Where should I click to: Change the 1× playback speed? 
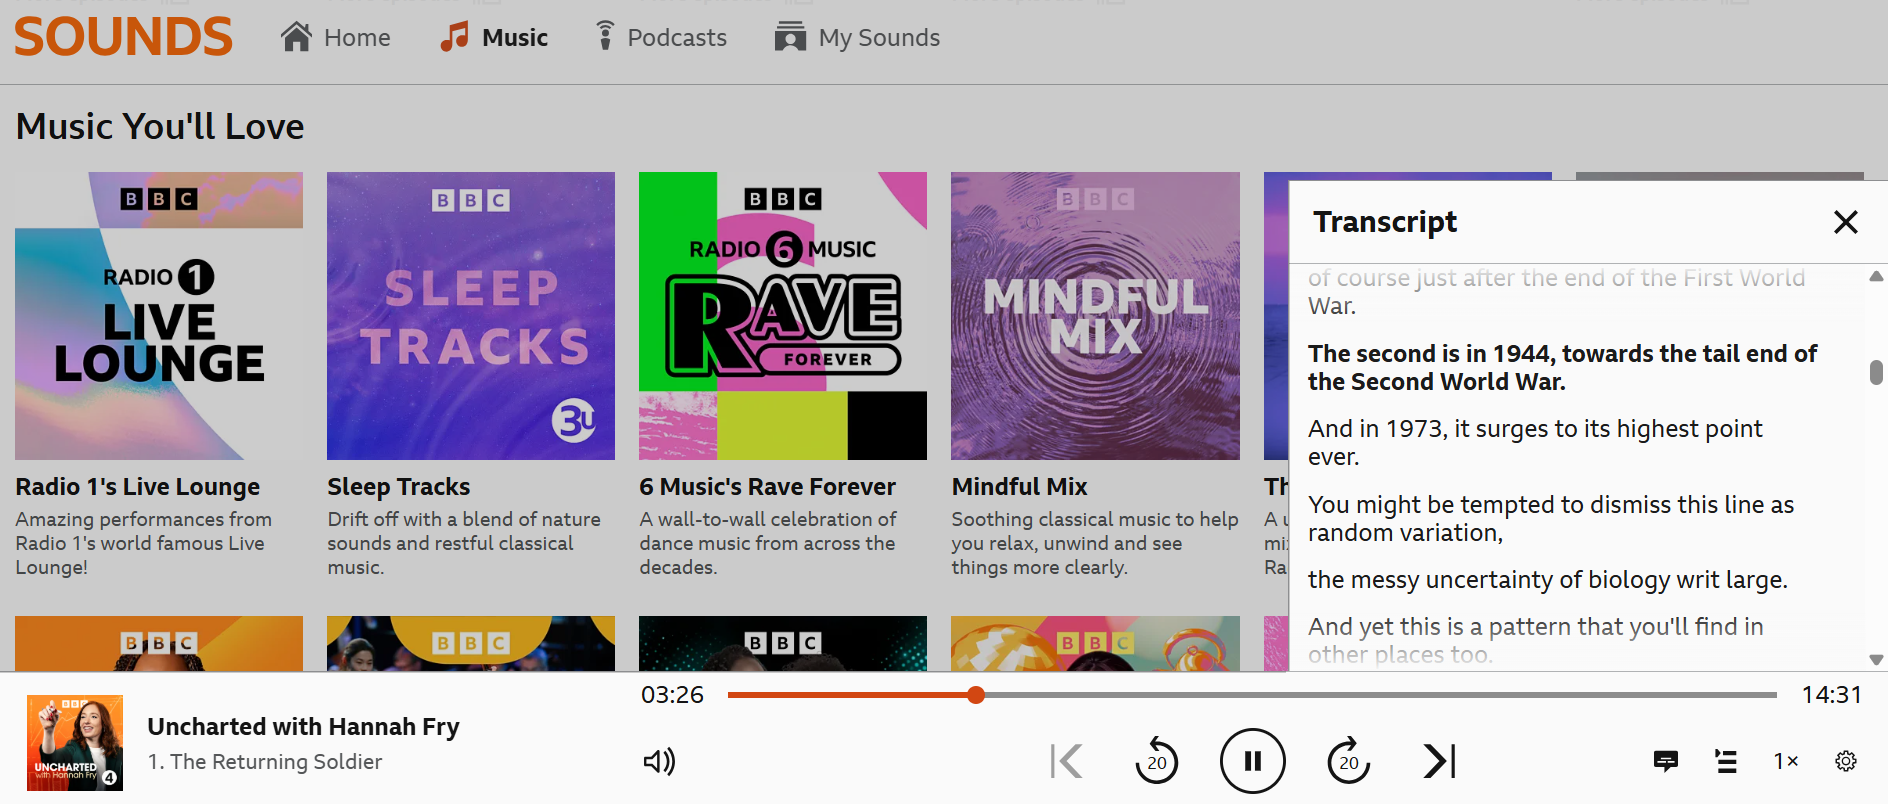[1786, 762]
